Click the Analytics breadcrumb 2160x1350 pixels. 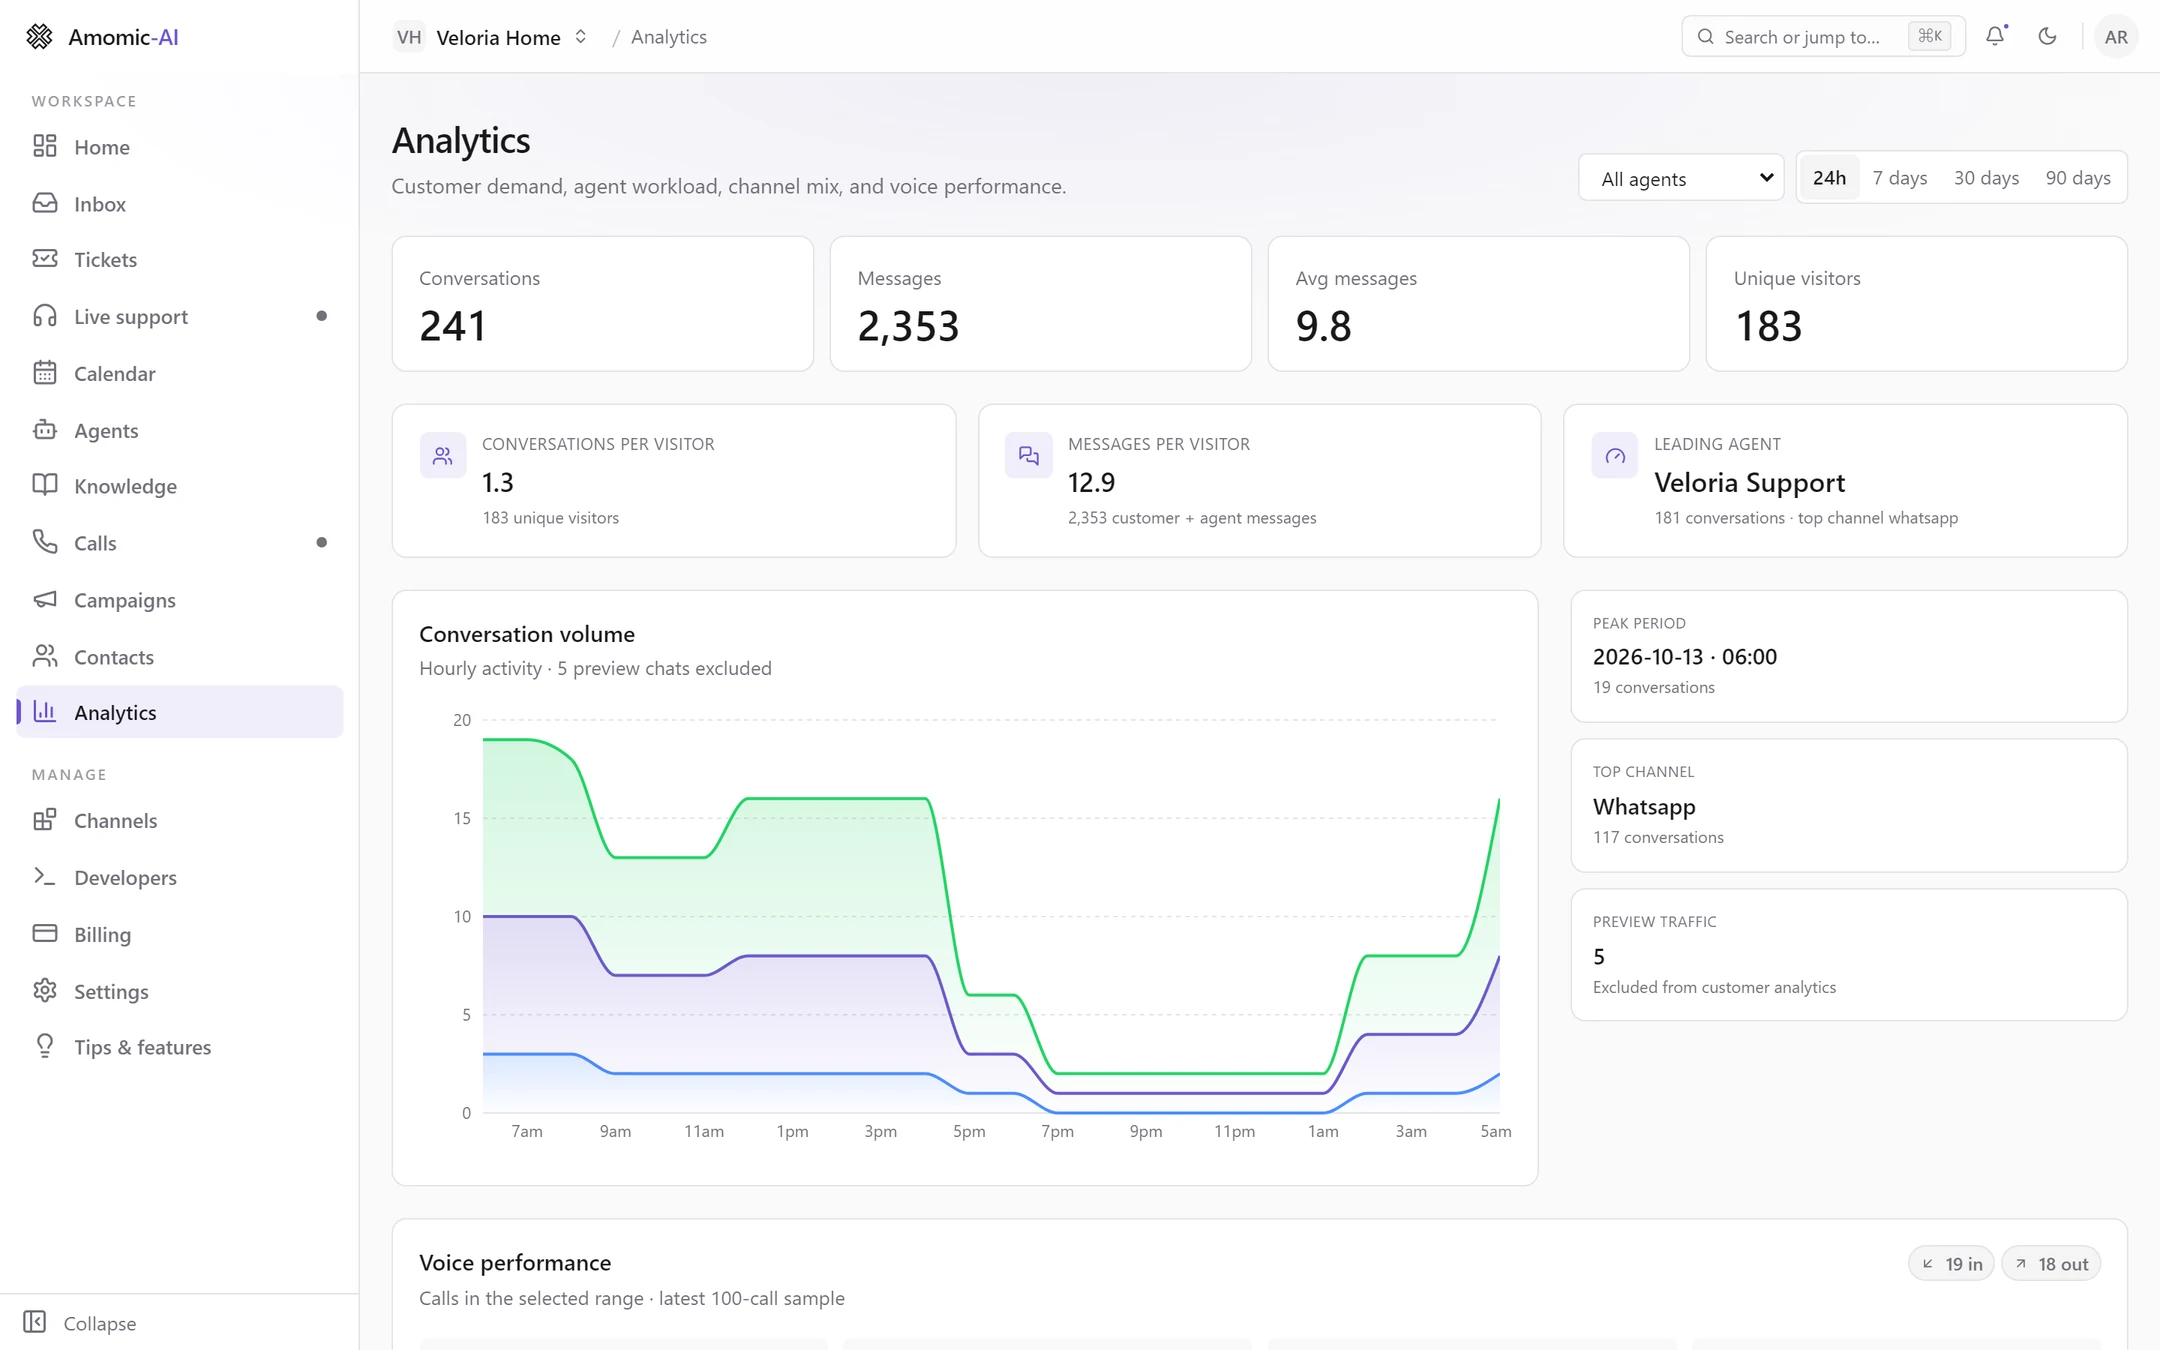[669, 37]
